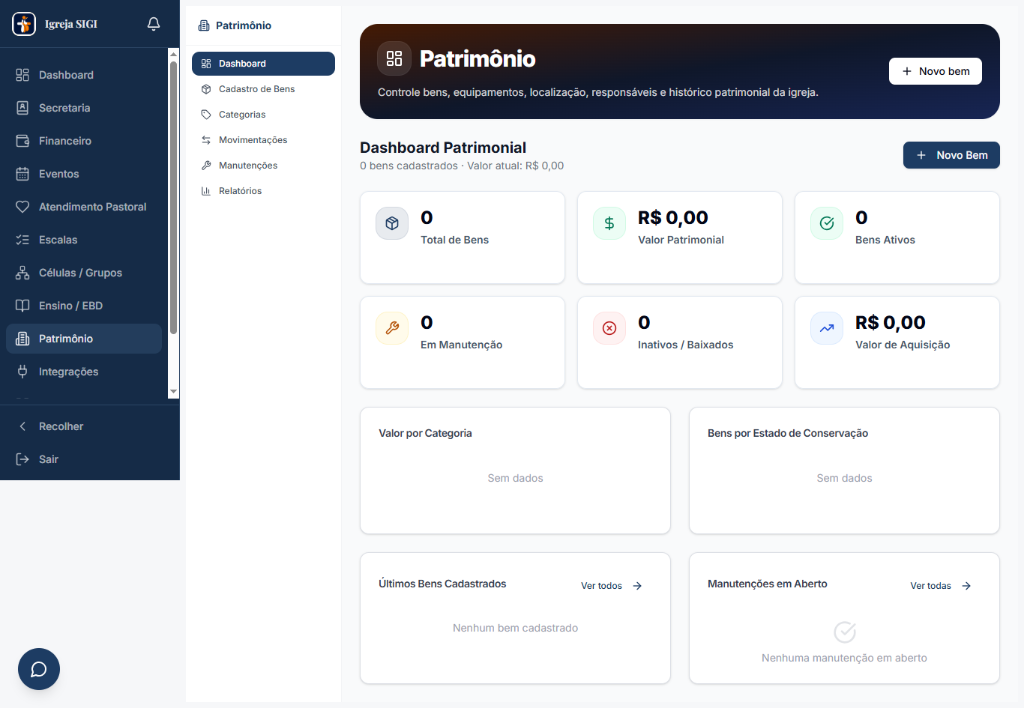
Task: Select Células / Grupos menu item
Action: [x=84, y=273]
